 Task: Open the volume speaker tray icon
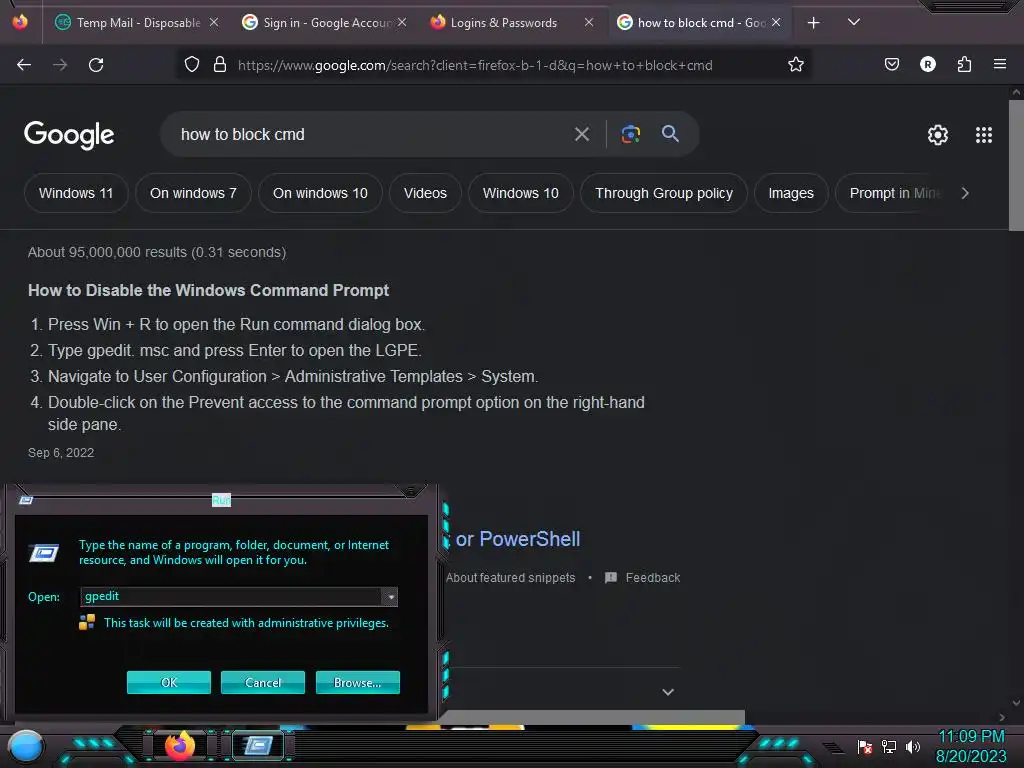coord(912,746)
